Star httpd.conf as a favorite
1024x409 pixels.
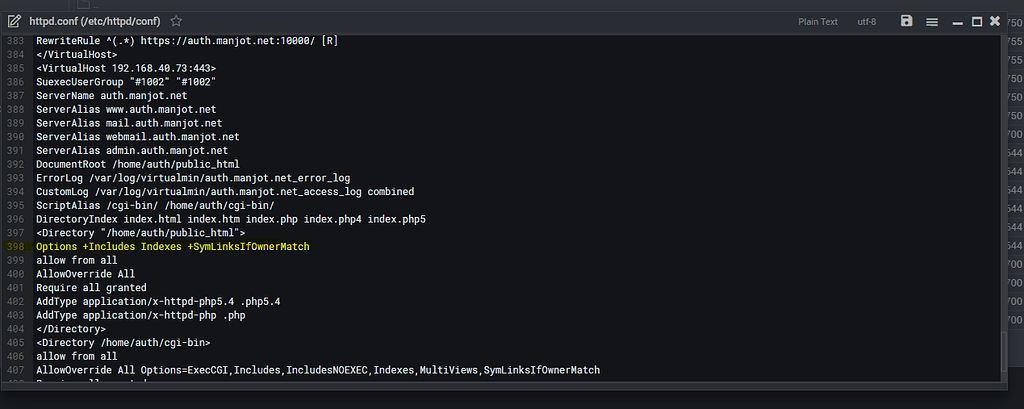176,21
